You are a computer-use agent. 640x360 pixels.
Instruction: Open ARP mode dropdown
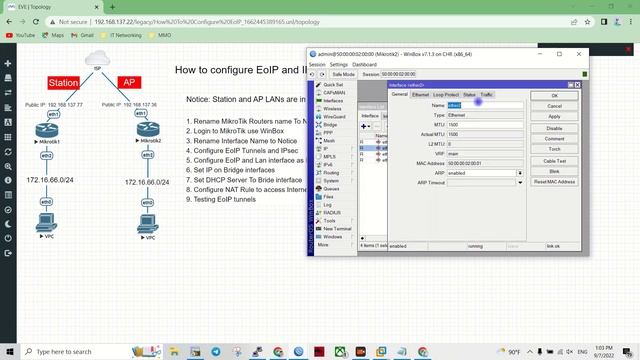tap(520, 173)
